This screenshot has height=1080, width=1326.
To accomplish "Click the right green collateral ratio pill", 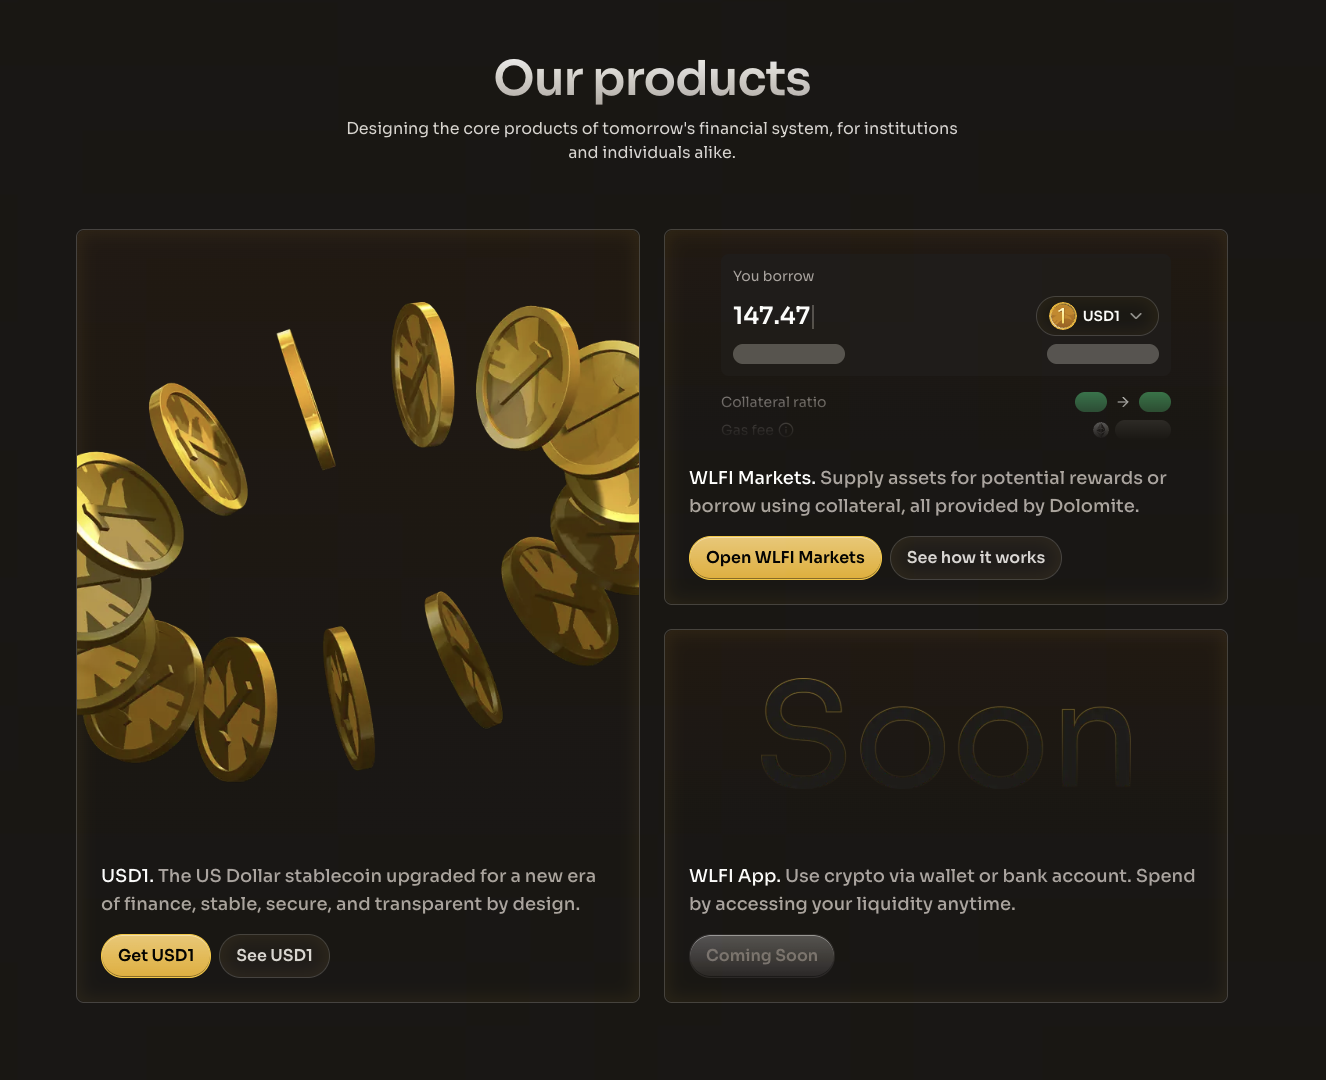I will point(1155,402).
